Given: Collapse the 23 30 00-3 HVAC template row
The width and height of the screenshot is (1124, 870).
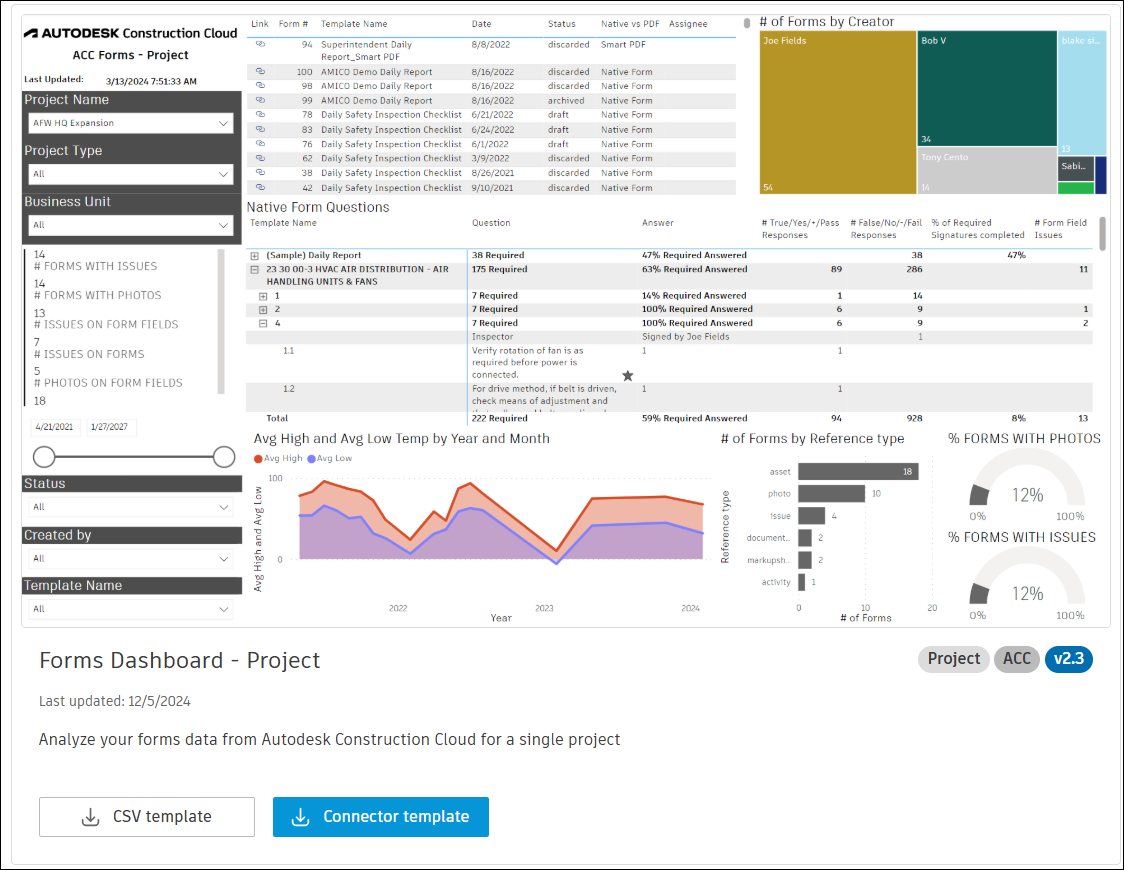Looking at the screenshot, I should (254, 269).
